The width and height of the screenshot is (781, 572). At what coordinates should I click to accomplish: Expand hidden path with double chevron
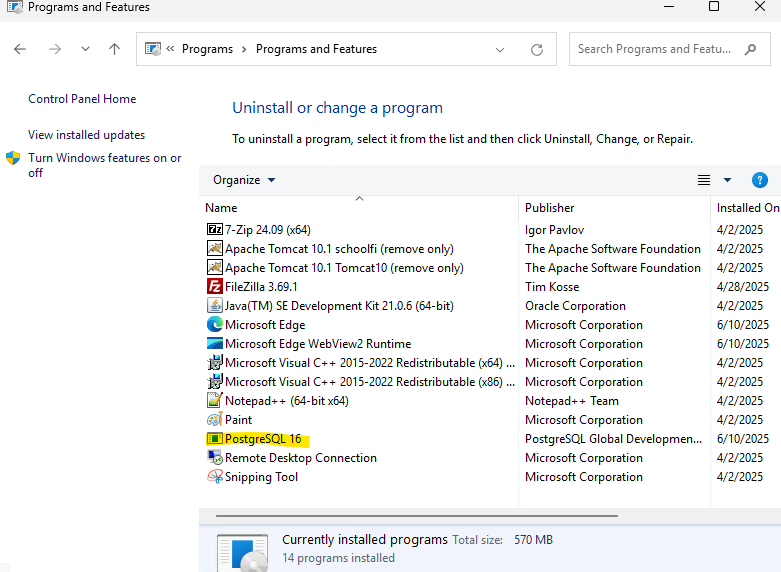(x=170, y=49)
